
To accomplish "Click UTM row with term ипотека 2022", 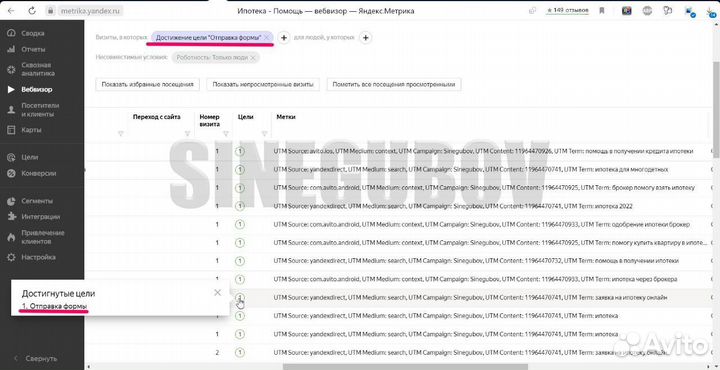I will (453, 206).
